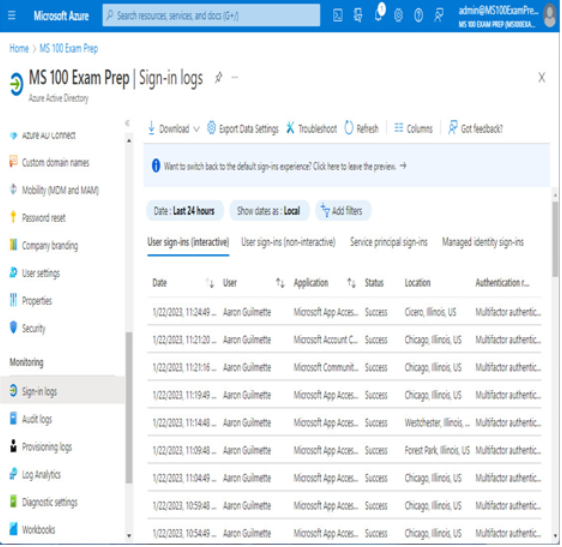Expand the Download dropdown chevron

(196, 129)
